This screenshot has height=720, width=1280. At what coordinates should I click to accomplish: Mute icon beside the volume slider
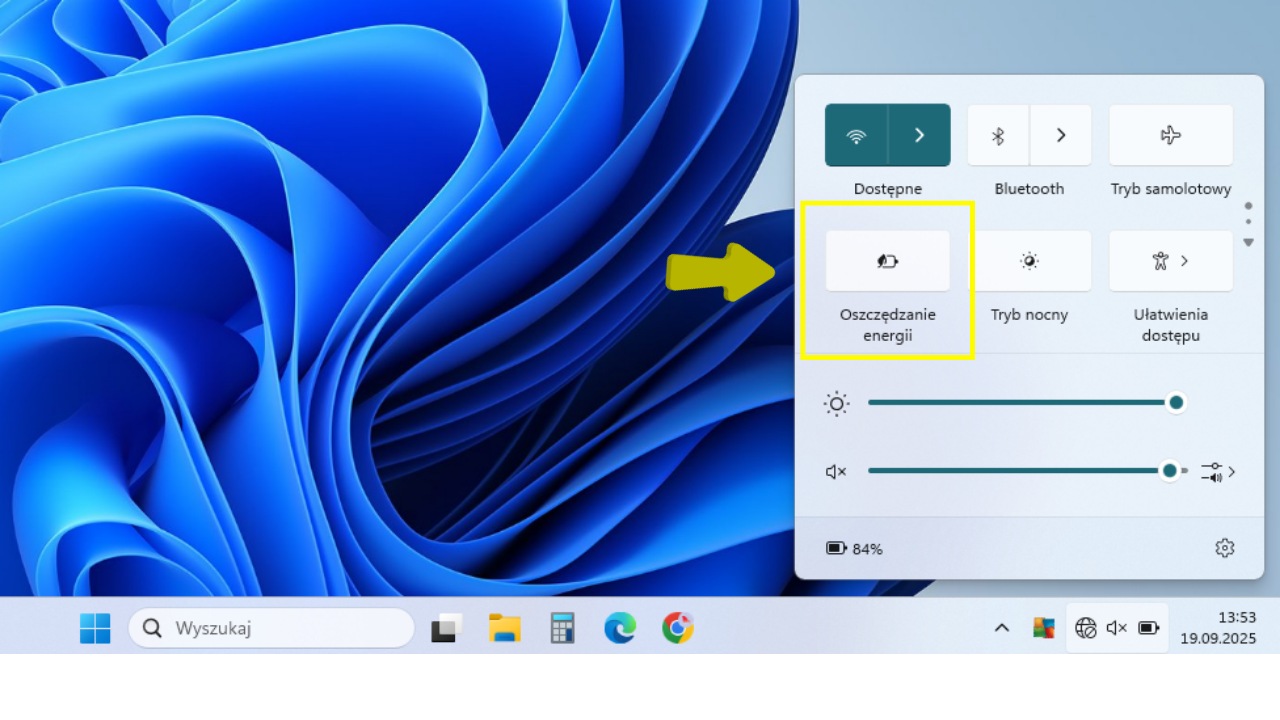coord(836,471)
